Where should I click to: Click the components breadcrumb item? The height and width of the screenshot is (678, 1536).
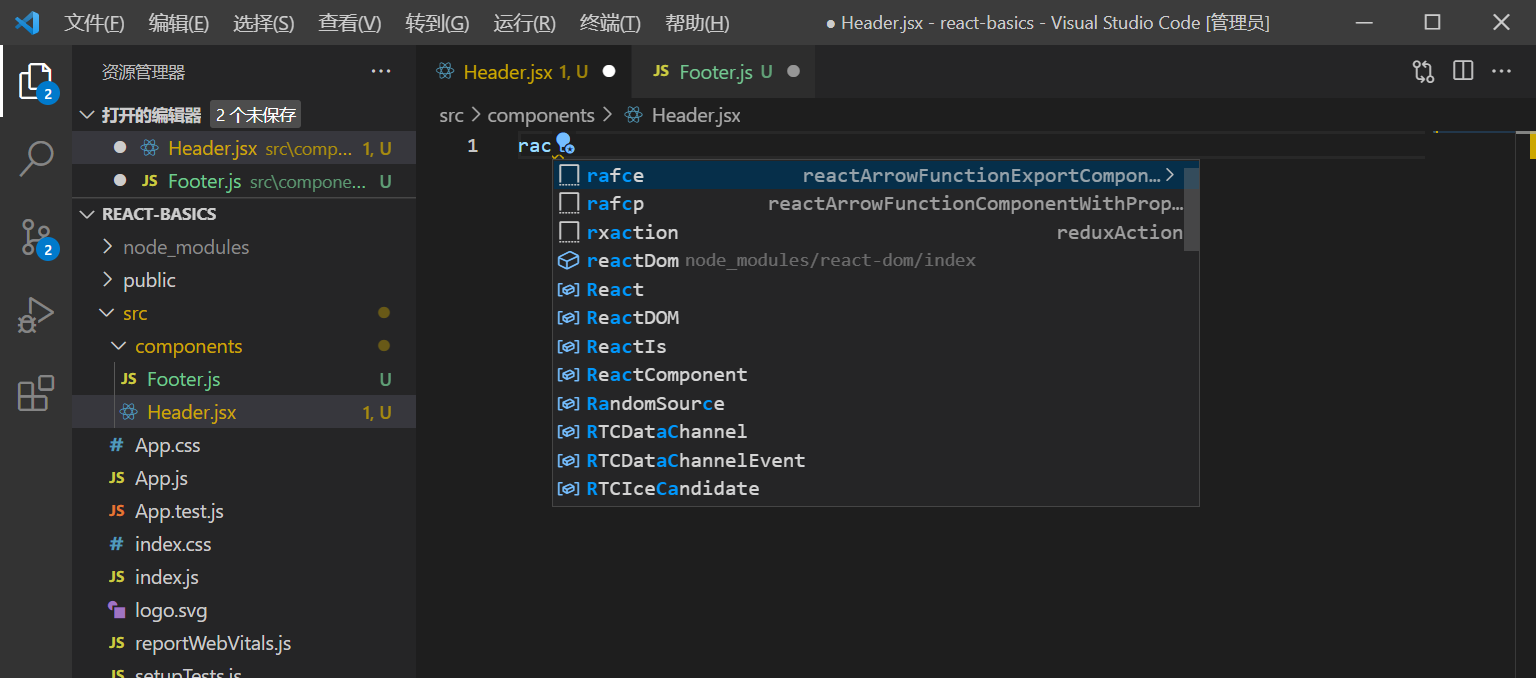pos(541,115)
